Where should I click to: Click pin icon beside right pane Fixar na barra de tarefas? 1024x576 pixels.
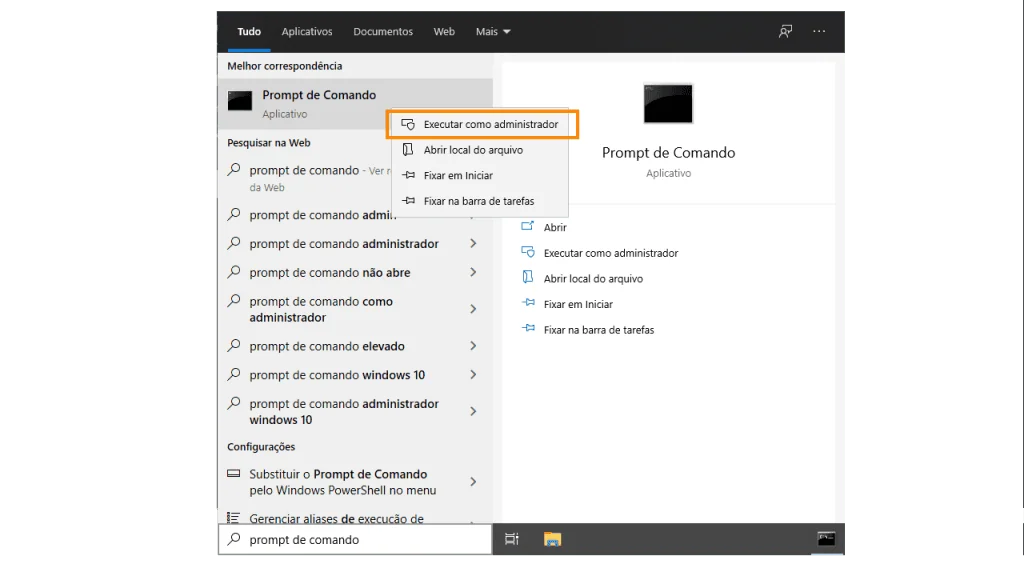tap(528, 328)
